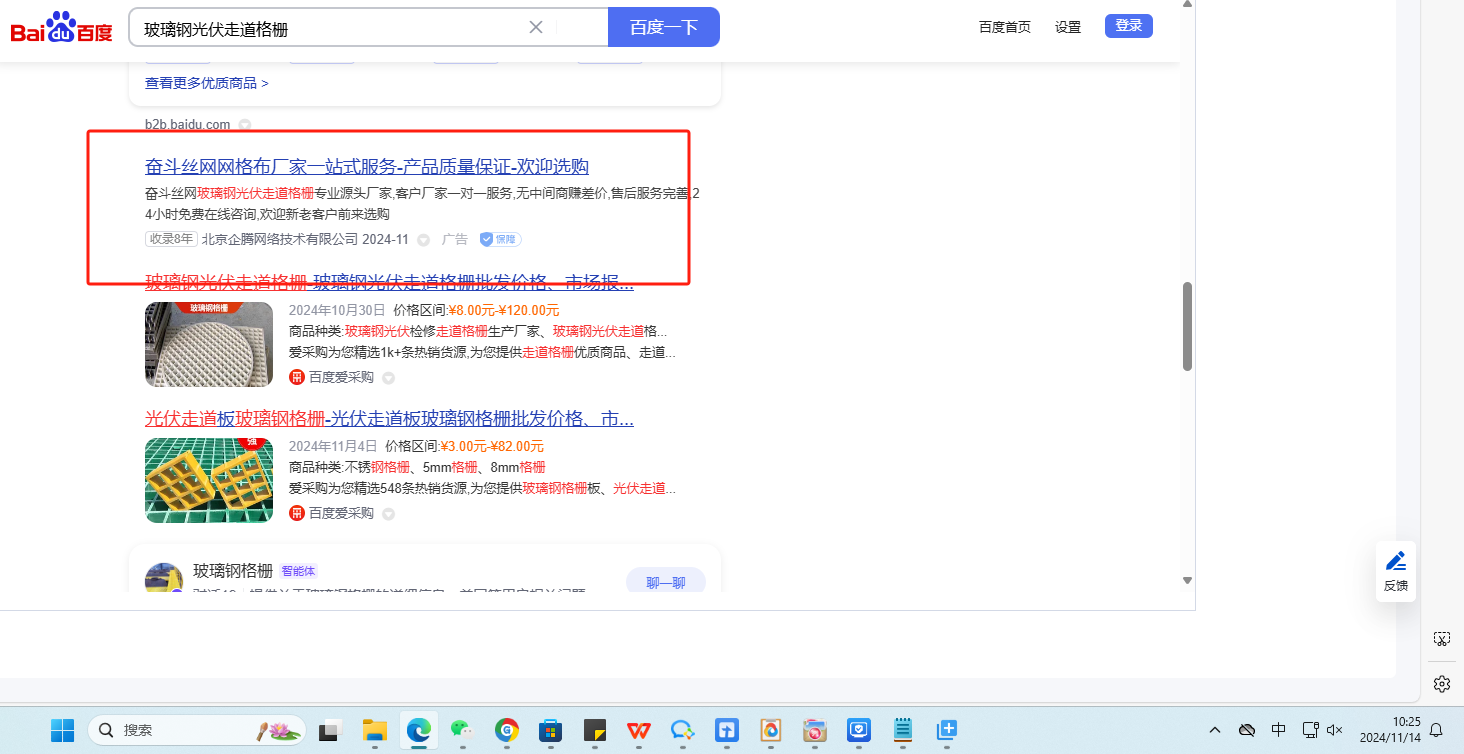The width and height of the screenshot is (1464, 754).
Task: Expand dropdown arrow beside 北京企腾网络技术有限公司 2024-11
Action: (x=423, y=240)
